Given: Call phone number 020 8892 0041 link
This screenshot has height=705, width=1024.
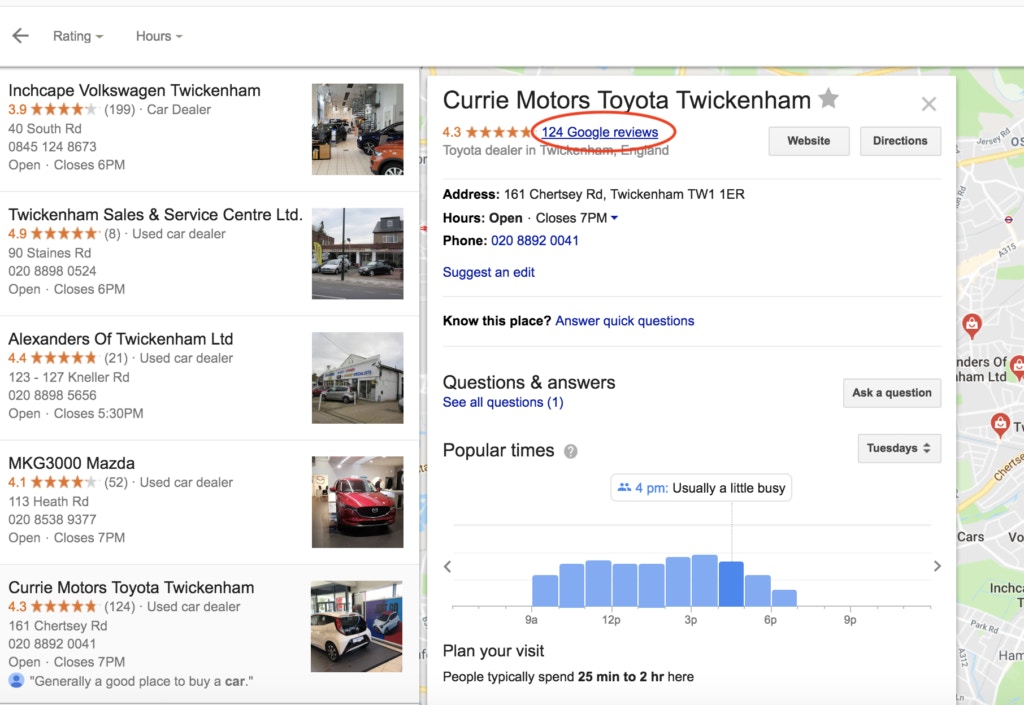Looking at the screenshot, I should (x=535, y=240).
